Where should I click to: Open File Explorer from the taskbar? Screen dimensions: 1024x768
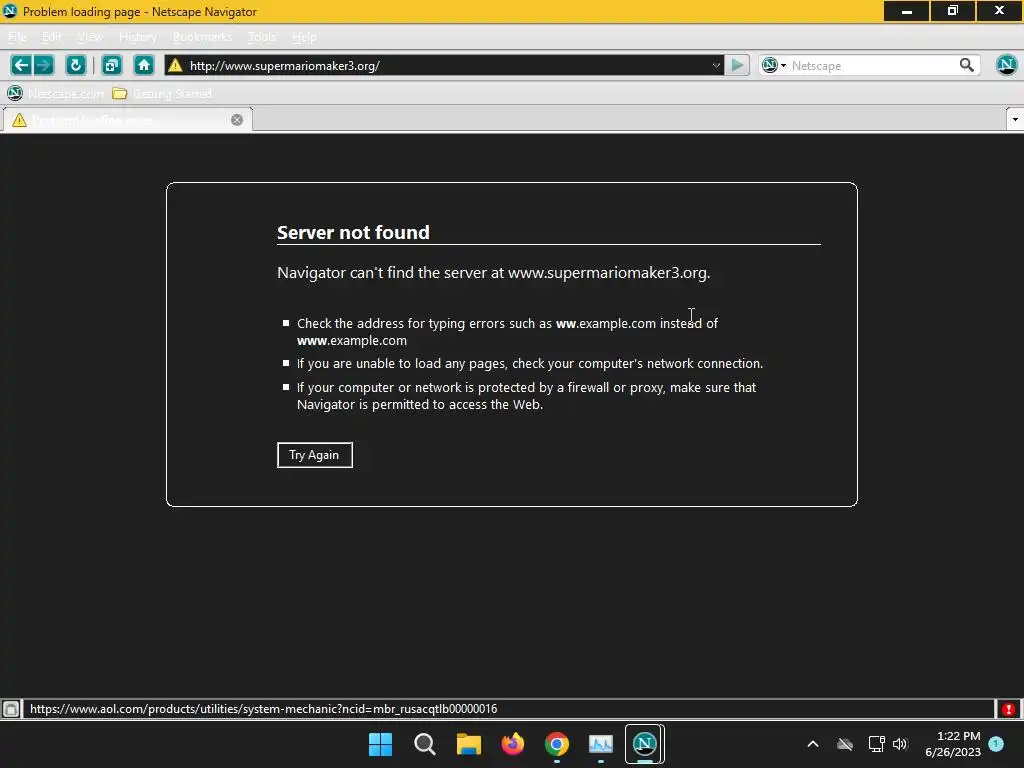pos(468,744)
